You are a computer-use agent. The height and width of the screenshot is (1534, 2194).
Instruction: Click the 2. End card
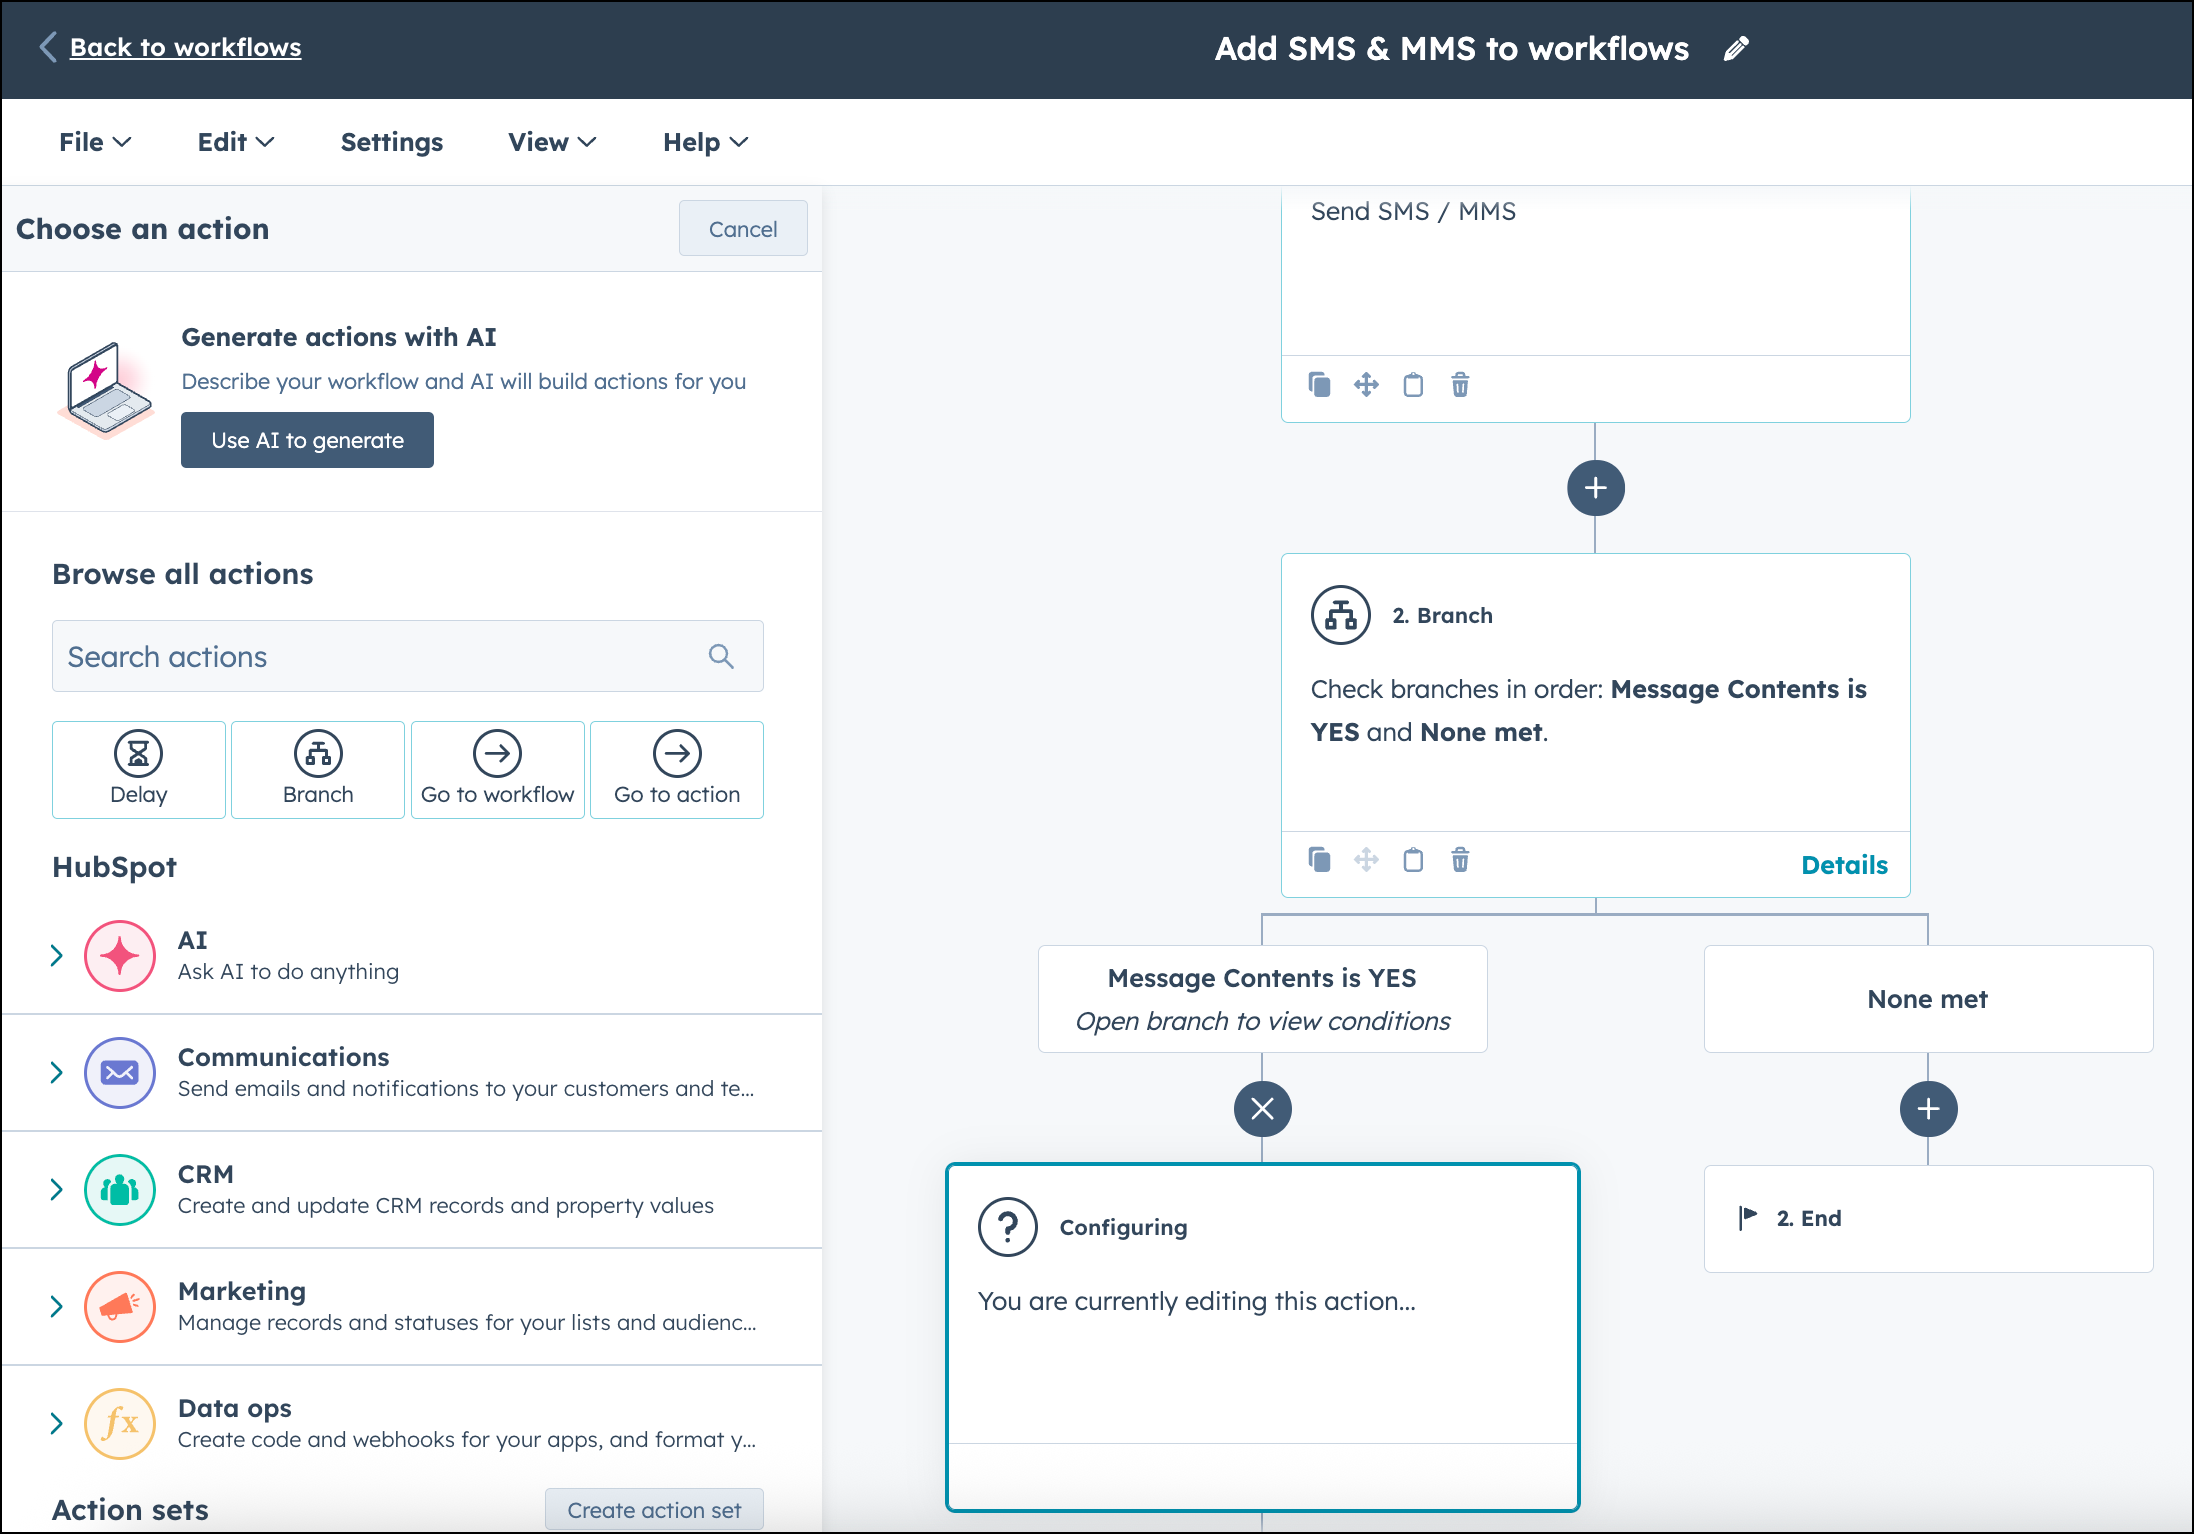tap(1929, 1218)
